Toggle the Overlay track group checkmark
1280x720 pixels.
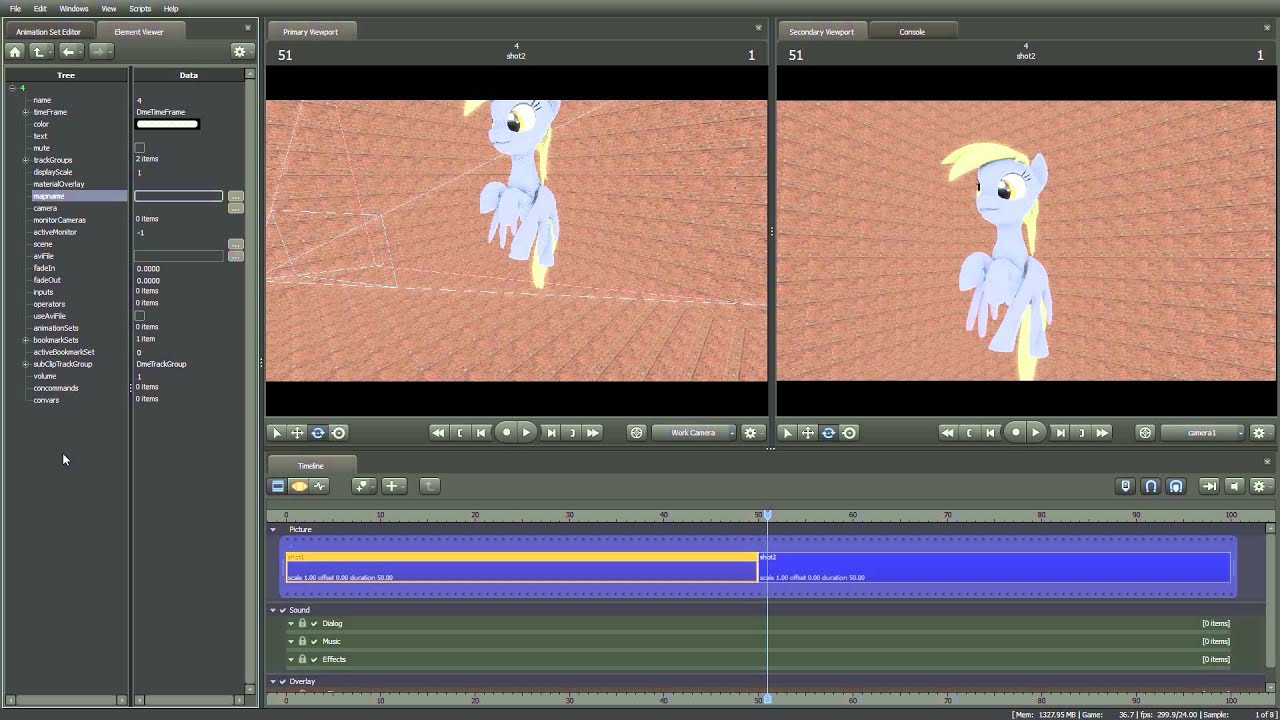[283, 682]
